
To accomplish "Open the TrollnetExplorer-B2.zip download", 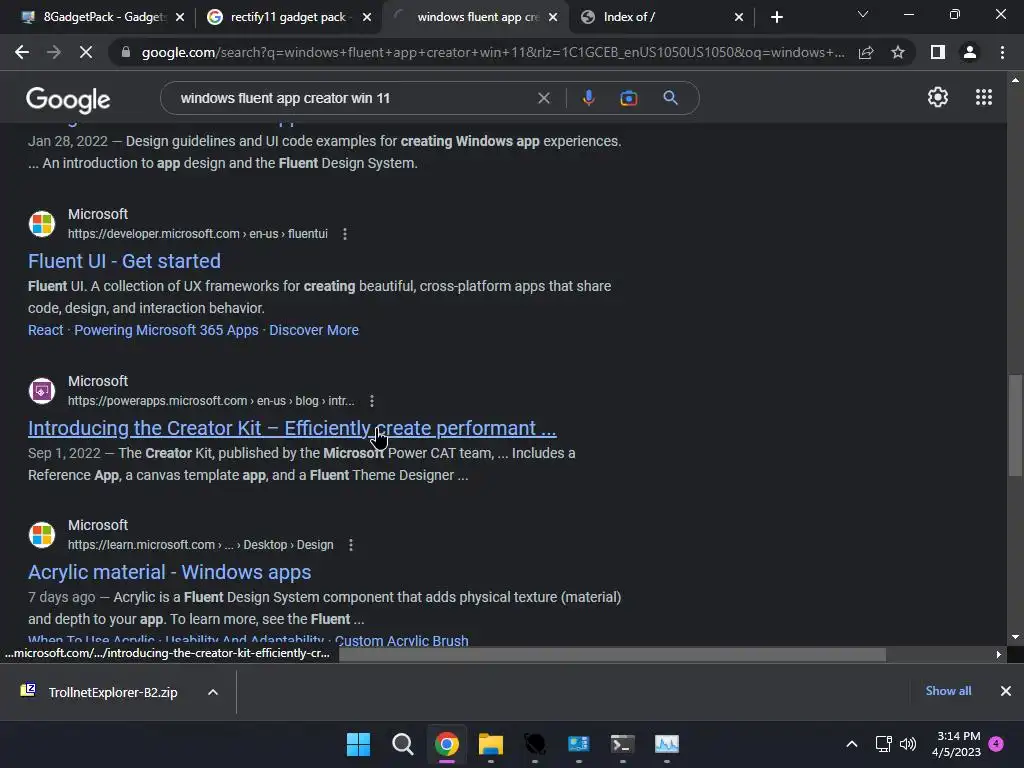I will click(112, 692).
